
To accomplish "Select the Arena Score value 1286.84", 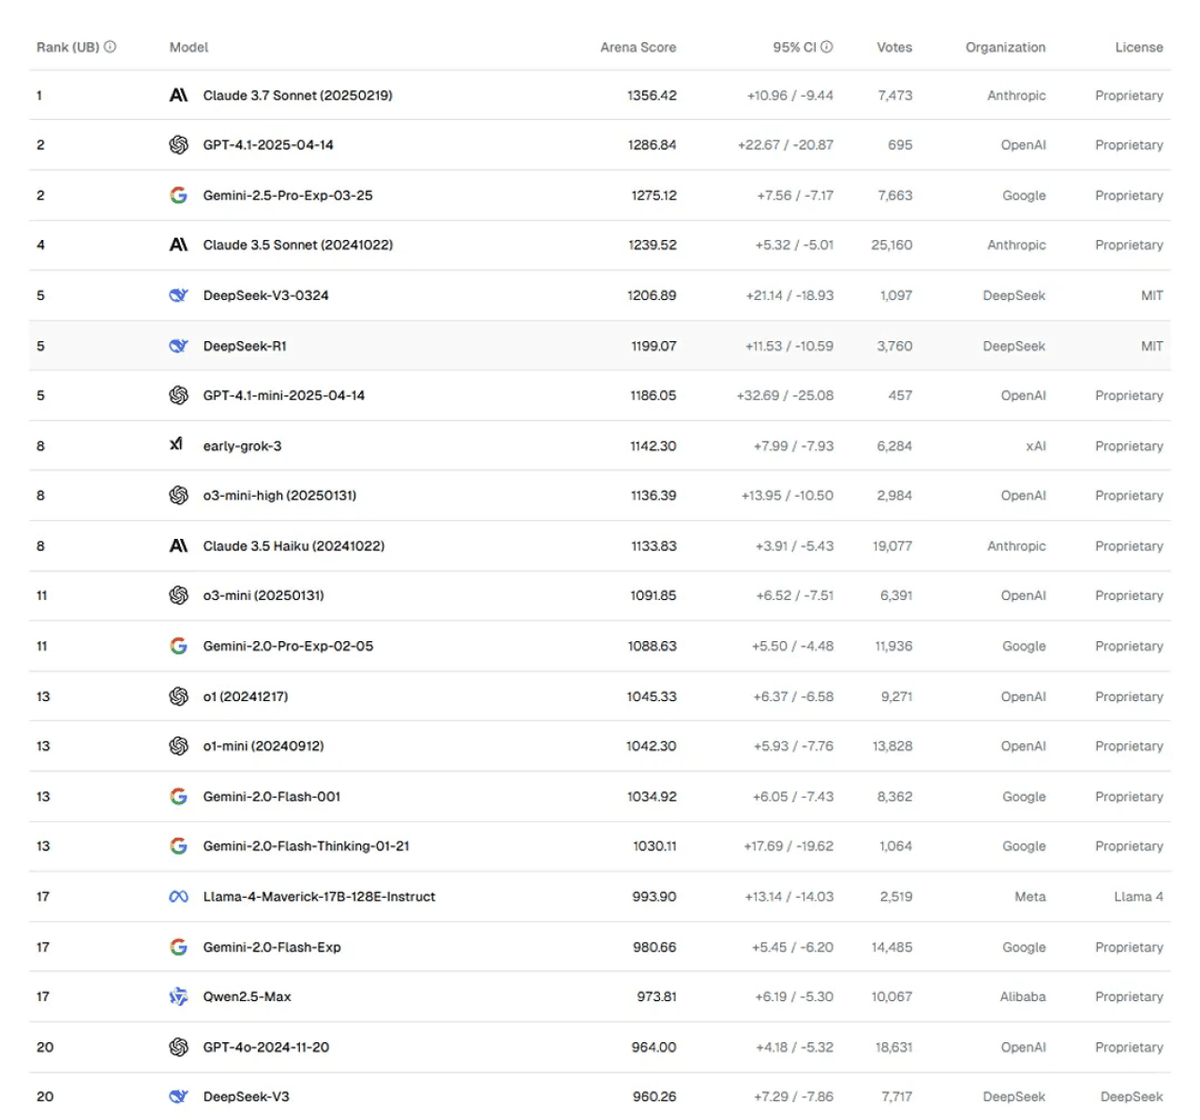I will coord(652,145).
